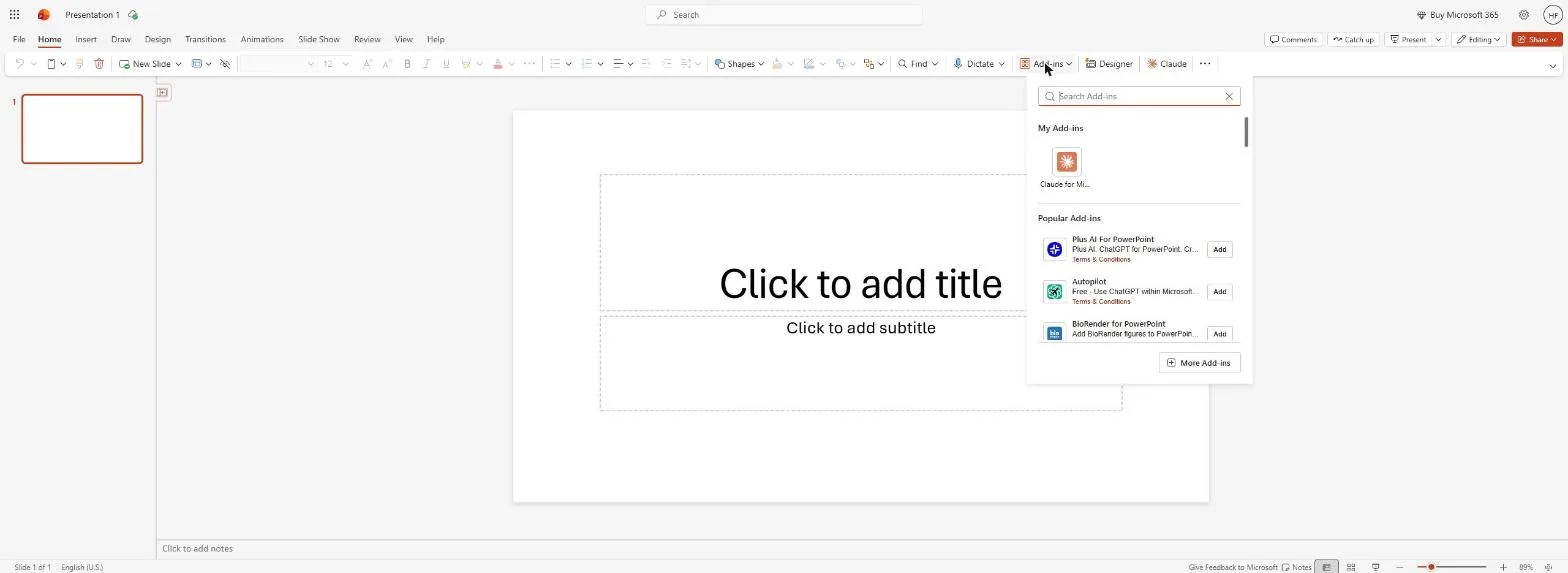Click the add-ins panel scrollbar
The height and width of the screenshot is (573, 1568).
pos(1246,132)
